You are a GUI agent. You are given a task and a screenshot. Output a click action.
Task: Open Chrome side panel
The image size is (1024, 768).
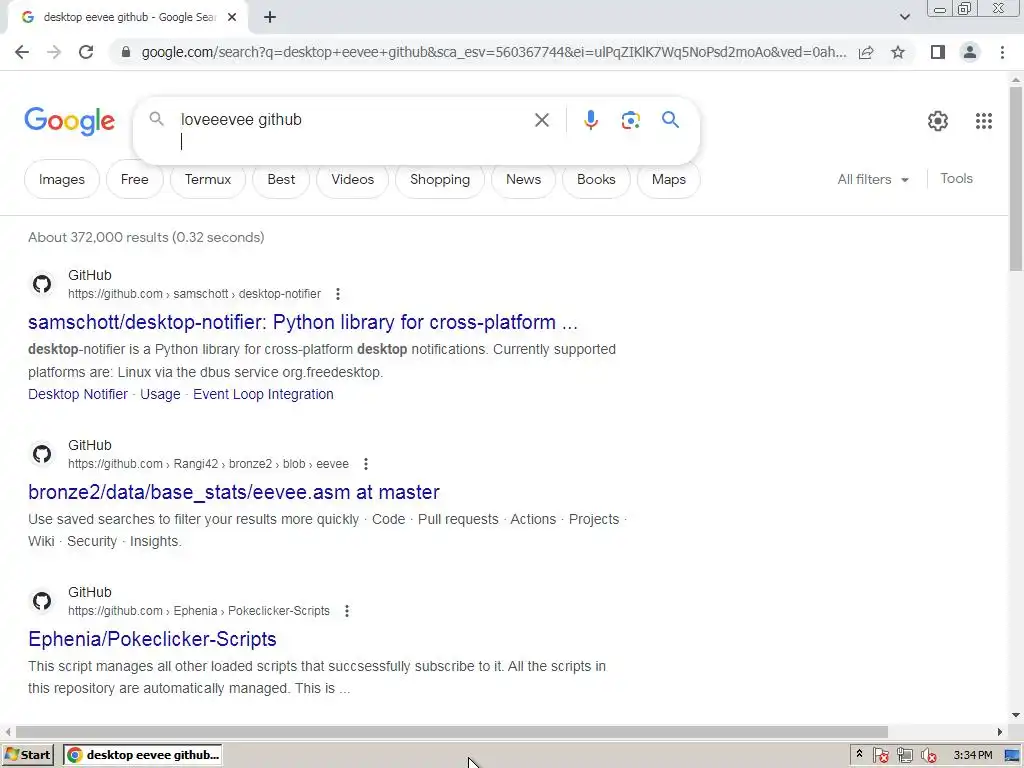pyautogui.click(x=938, y=52)
